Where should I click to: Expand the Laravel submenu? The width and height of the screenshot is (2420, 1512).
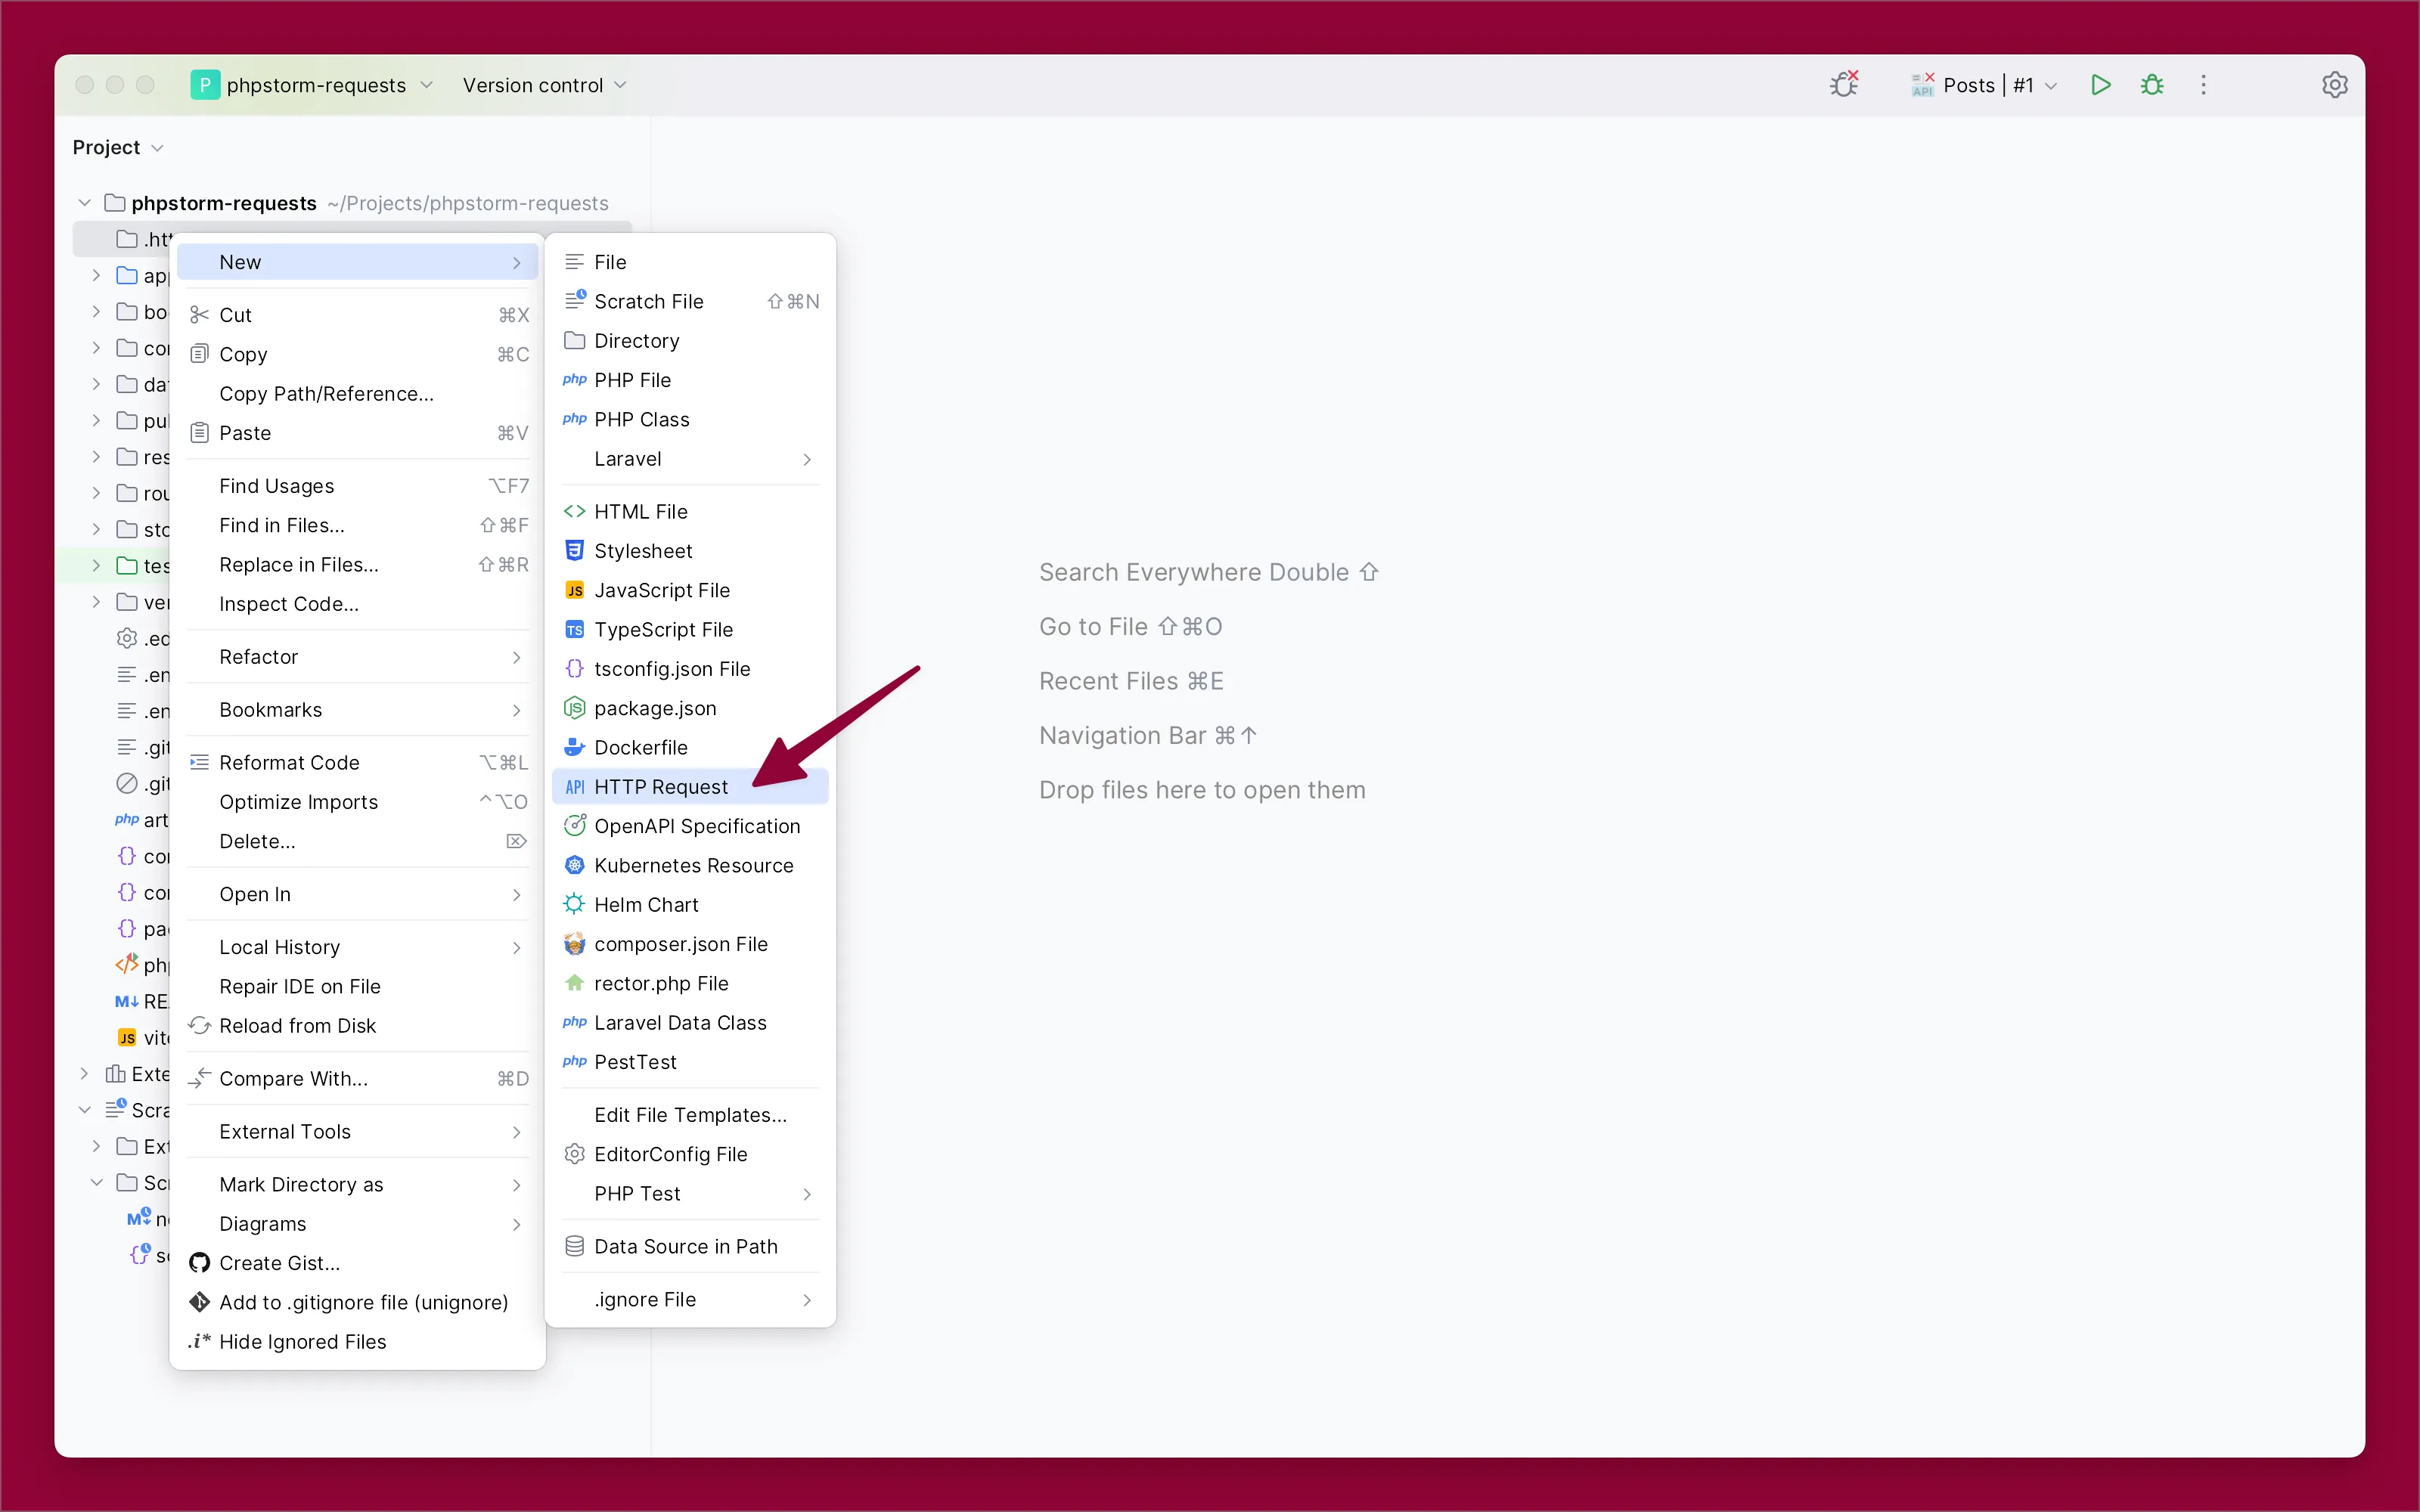pos(690,459)
